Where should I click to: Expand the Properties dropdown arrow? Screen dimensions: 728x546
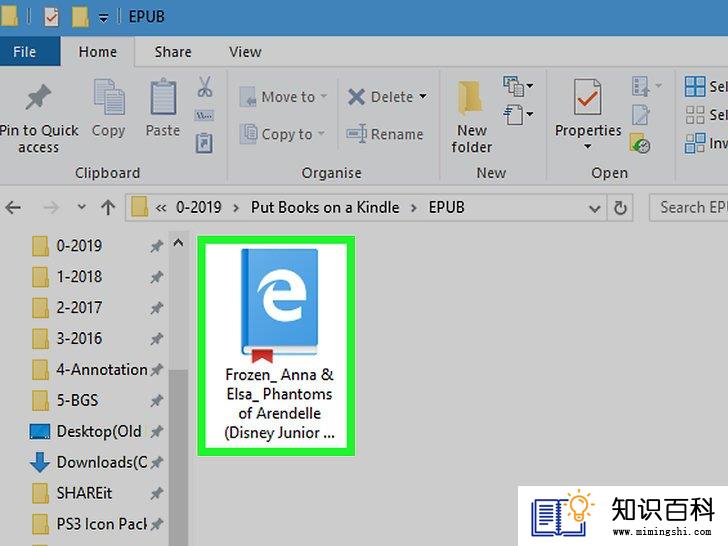(587, 146)
